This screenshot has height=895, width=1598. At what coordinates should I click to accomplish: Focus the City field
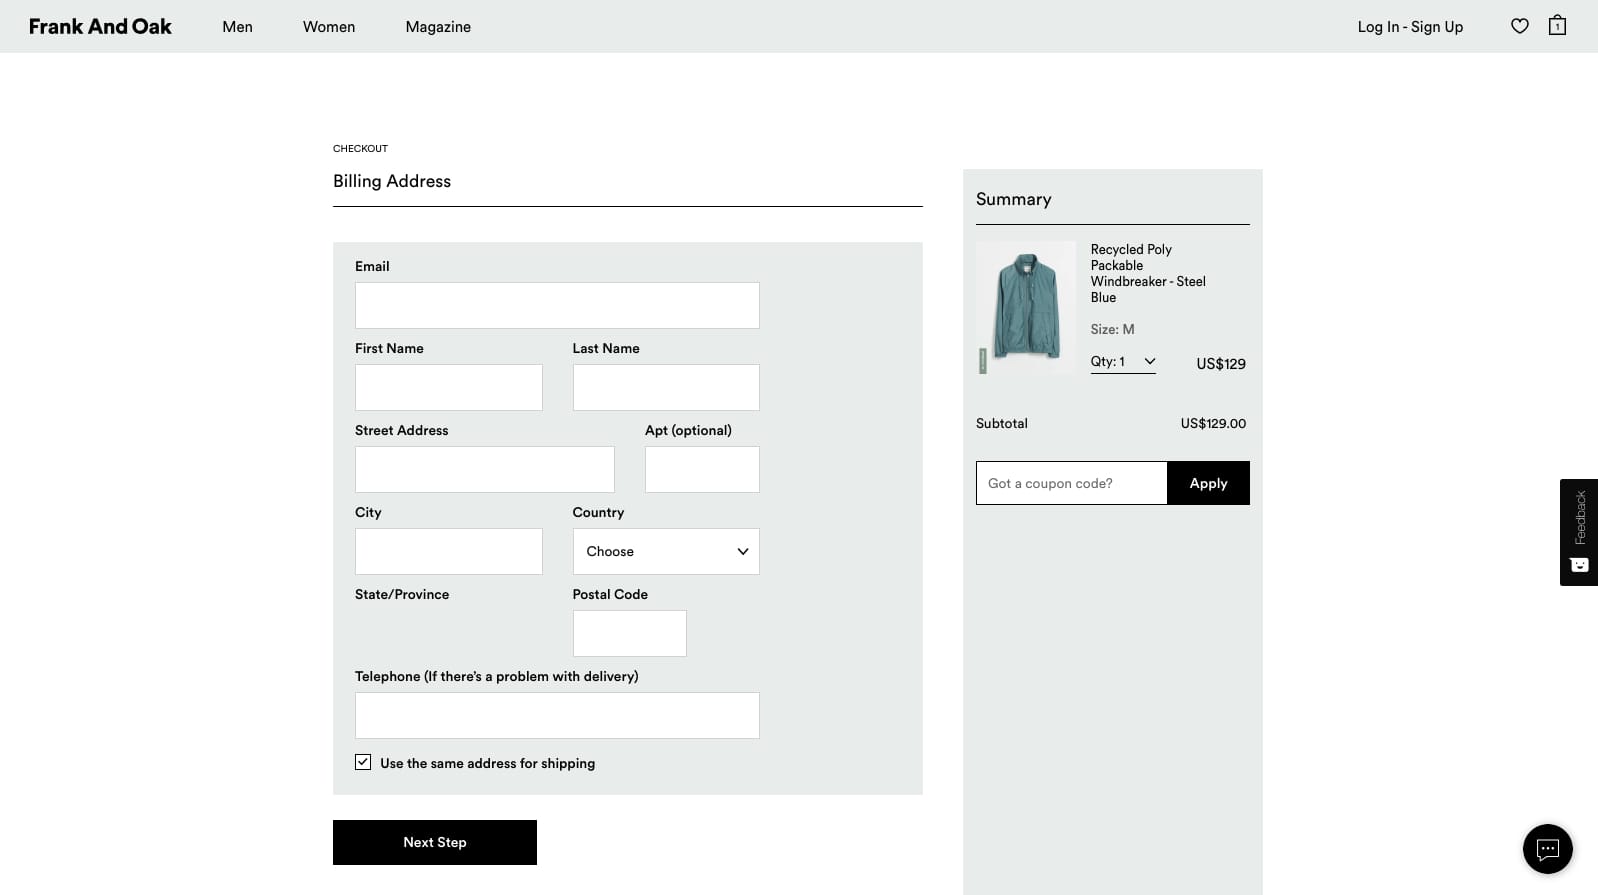coord(449,551)
